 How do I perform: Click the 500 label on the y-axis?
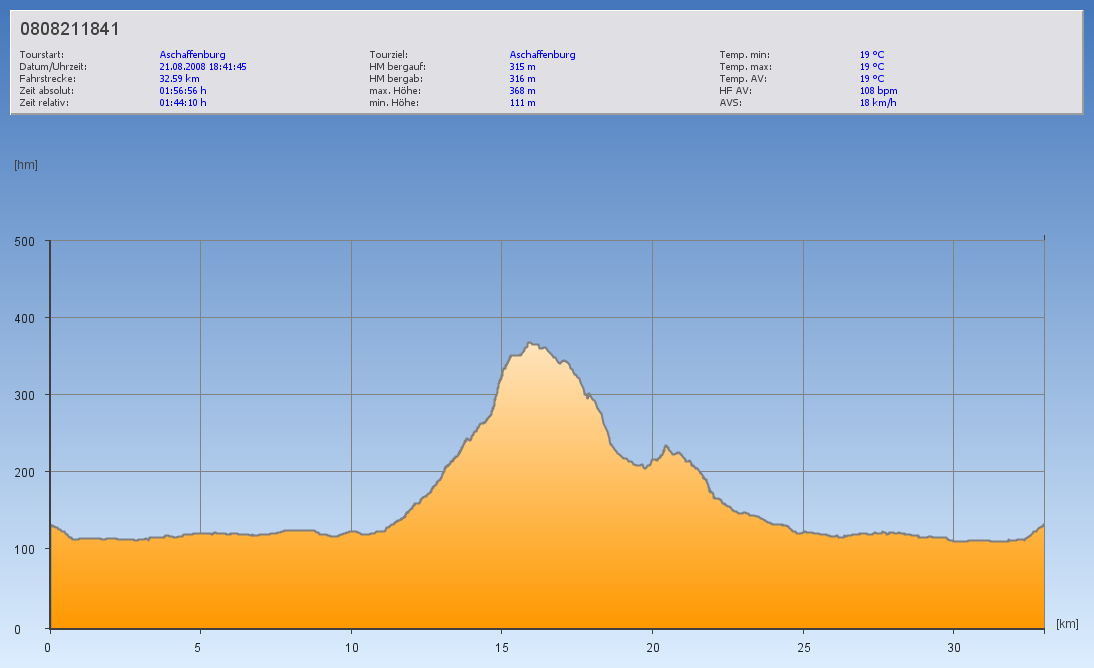click(x=25, y=241)
